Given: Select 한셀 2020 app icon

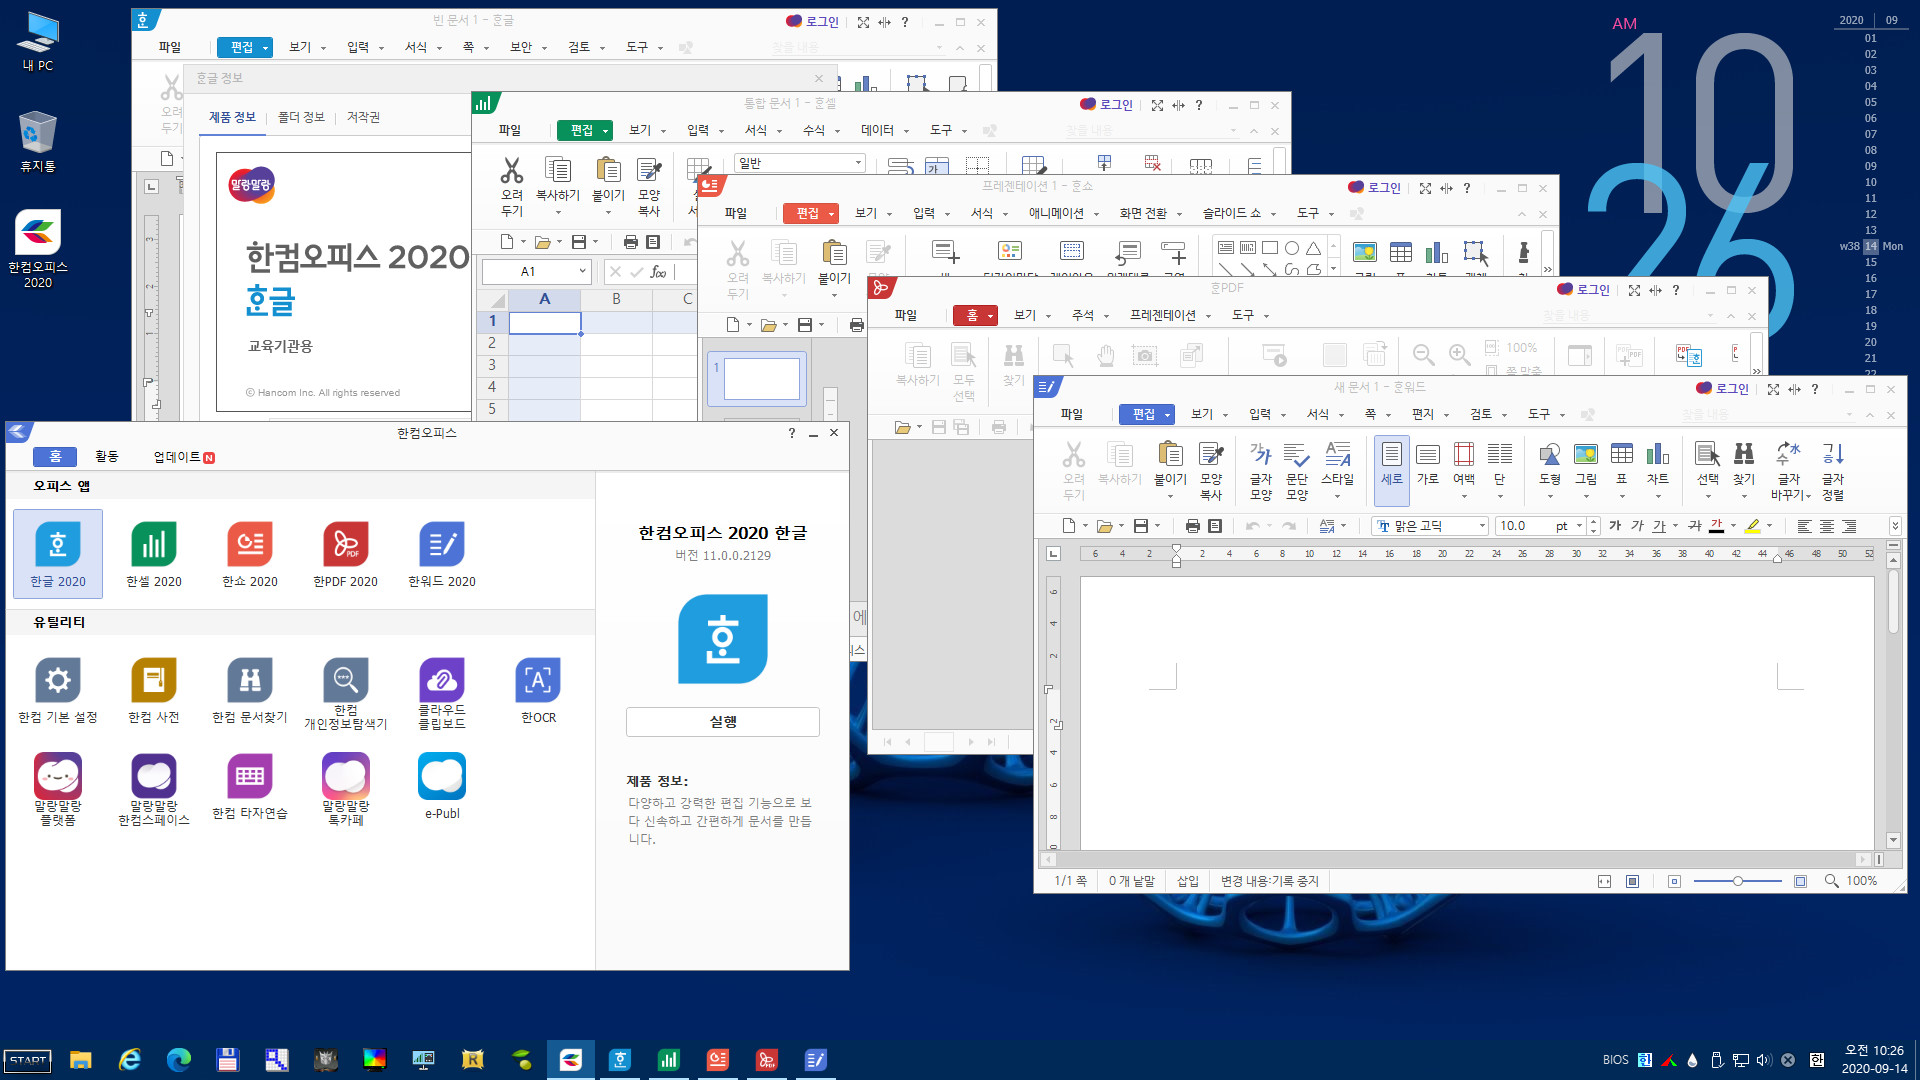Looking at the screenshot, I should pyautogui.click(x=154, y=554).
